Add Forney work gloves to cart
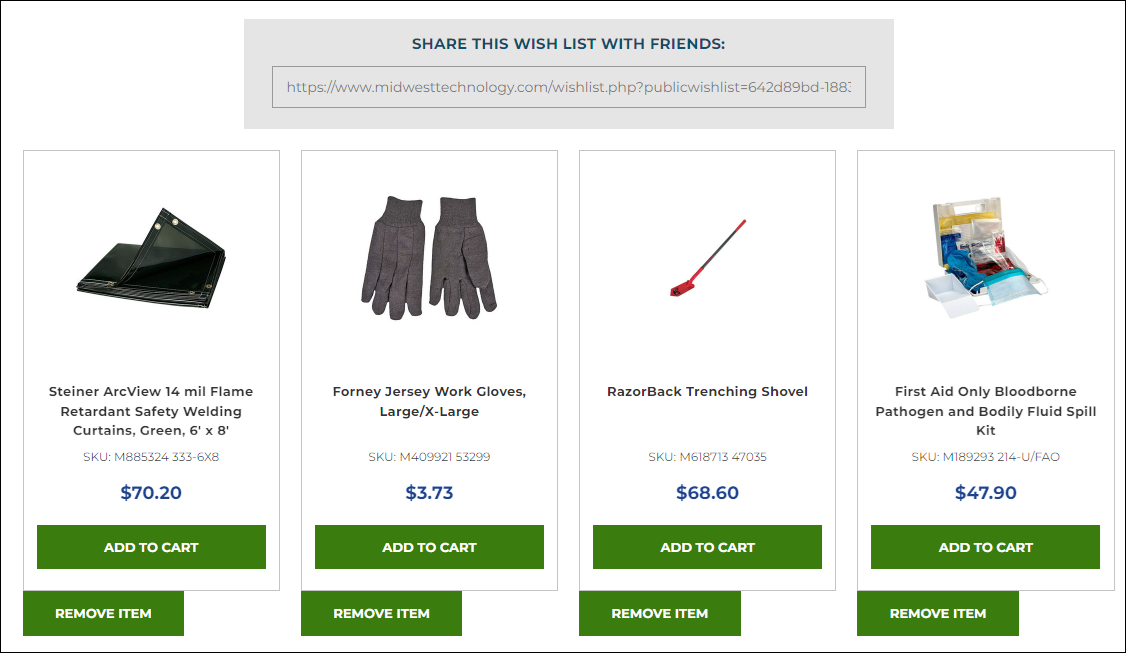This screenshot has width=1126, height=653. pyautogui.click(x=429, y=547)
